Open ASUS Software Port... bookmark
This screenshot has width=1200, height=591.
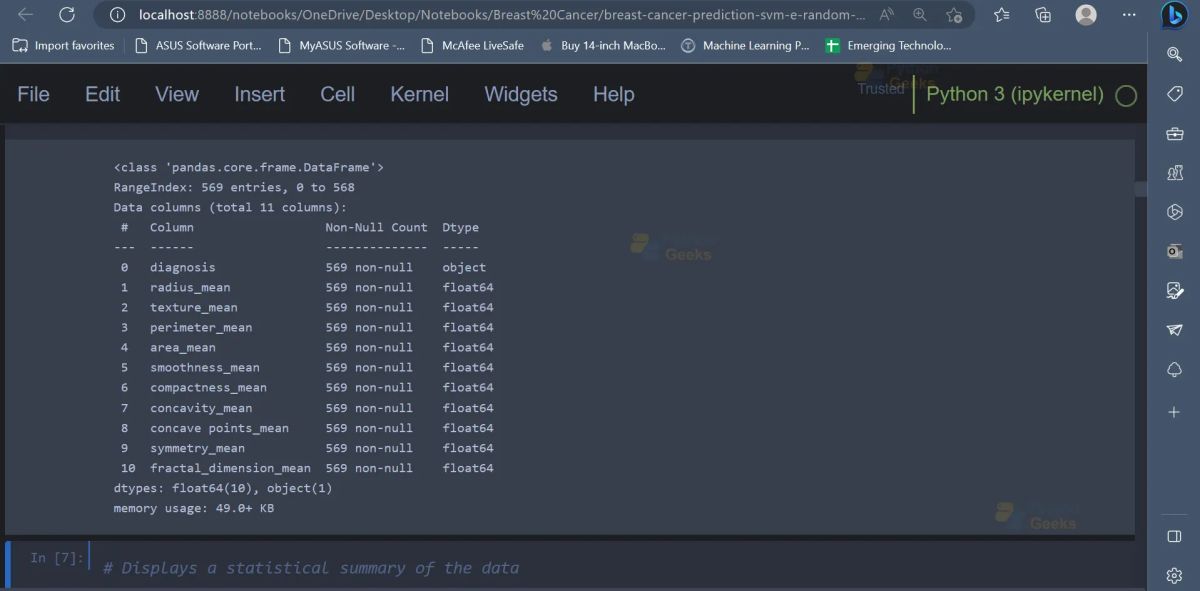tap(198, 46)
